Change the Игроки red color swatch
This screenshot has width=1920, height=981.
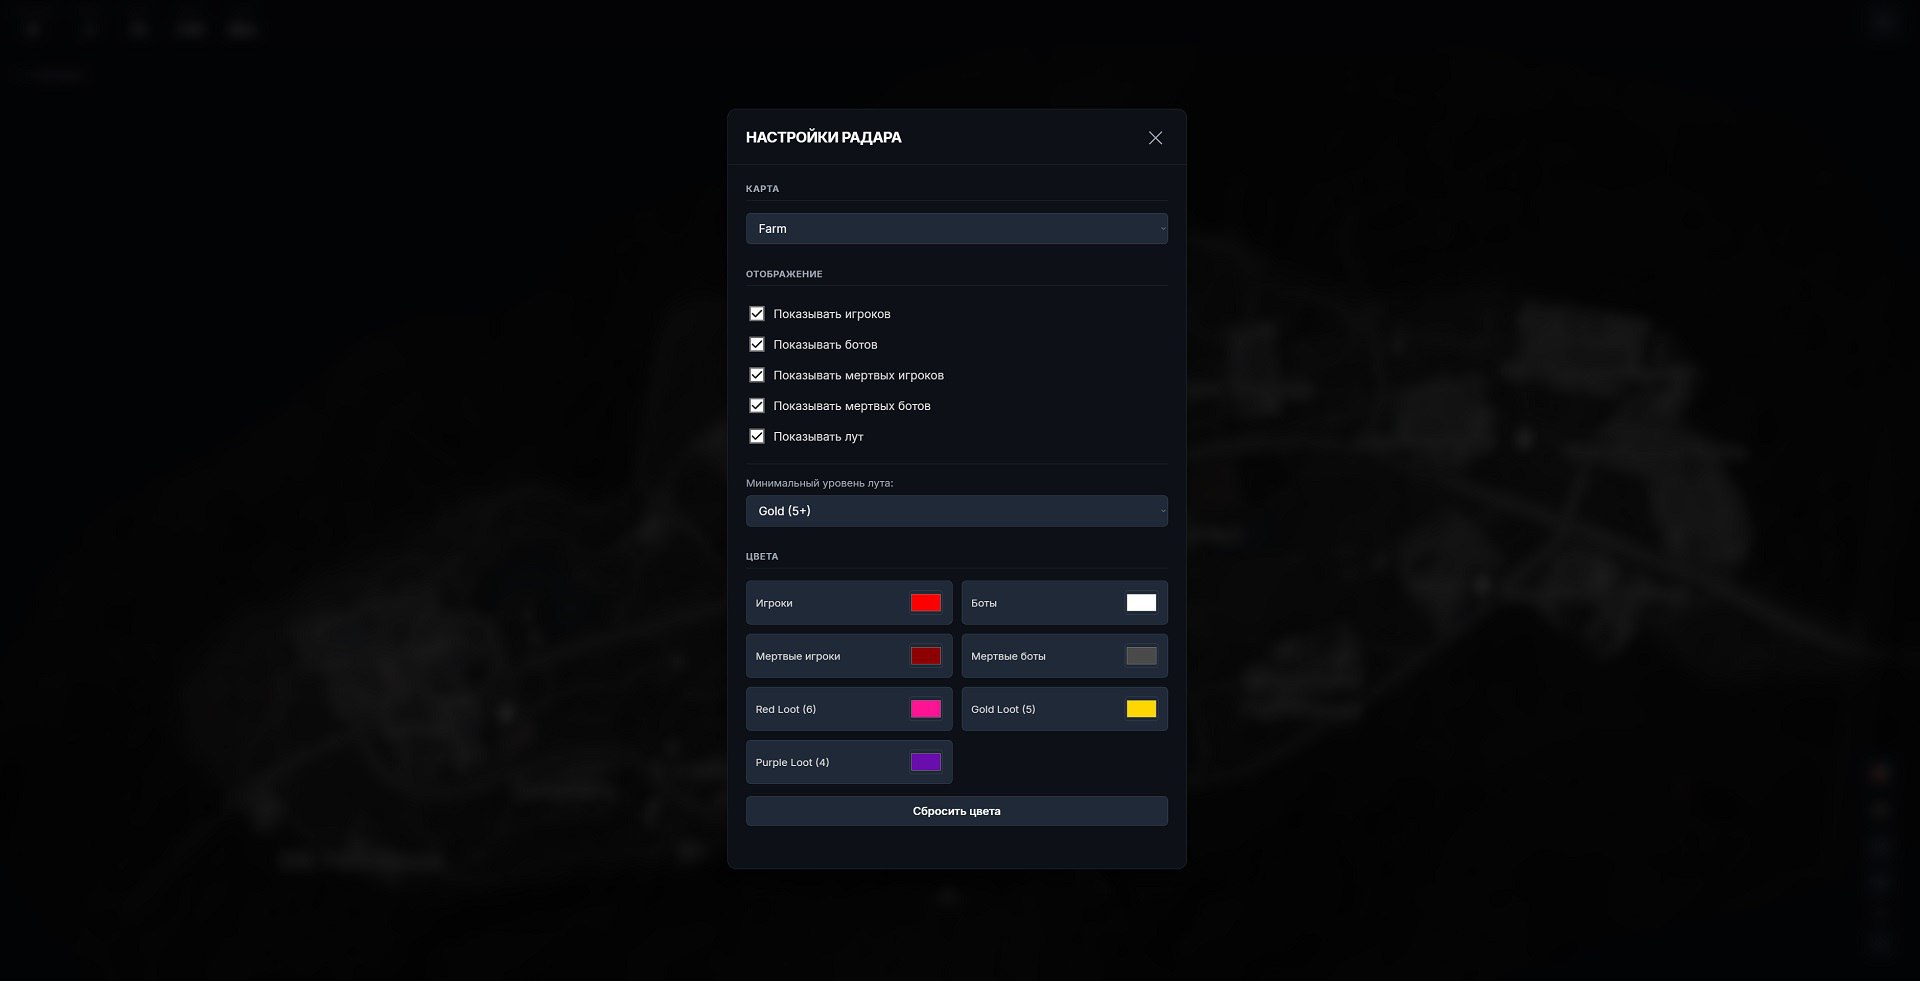point(926,602)
